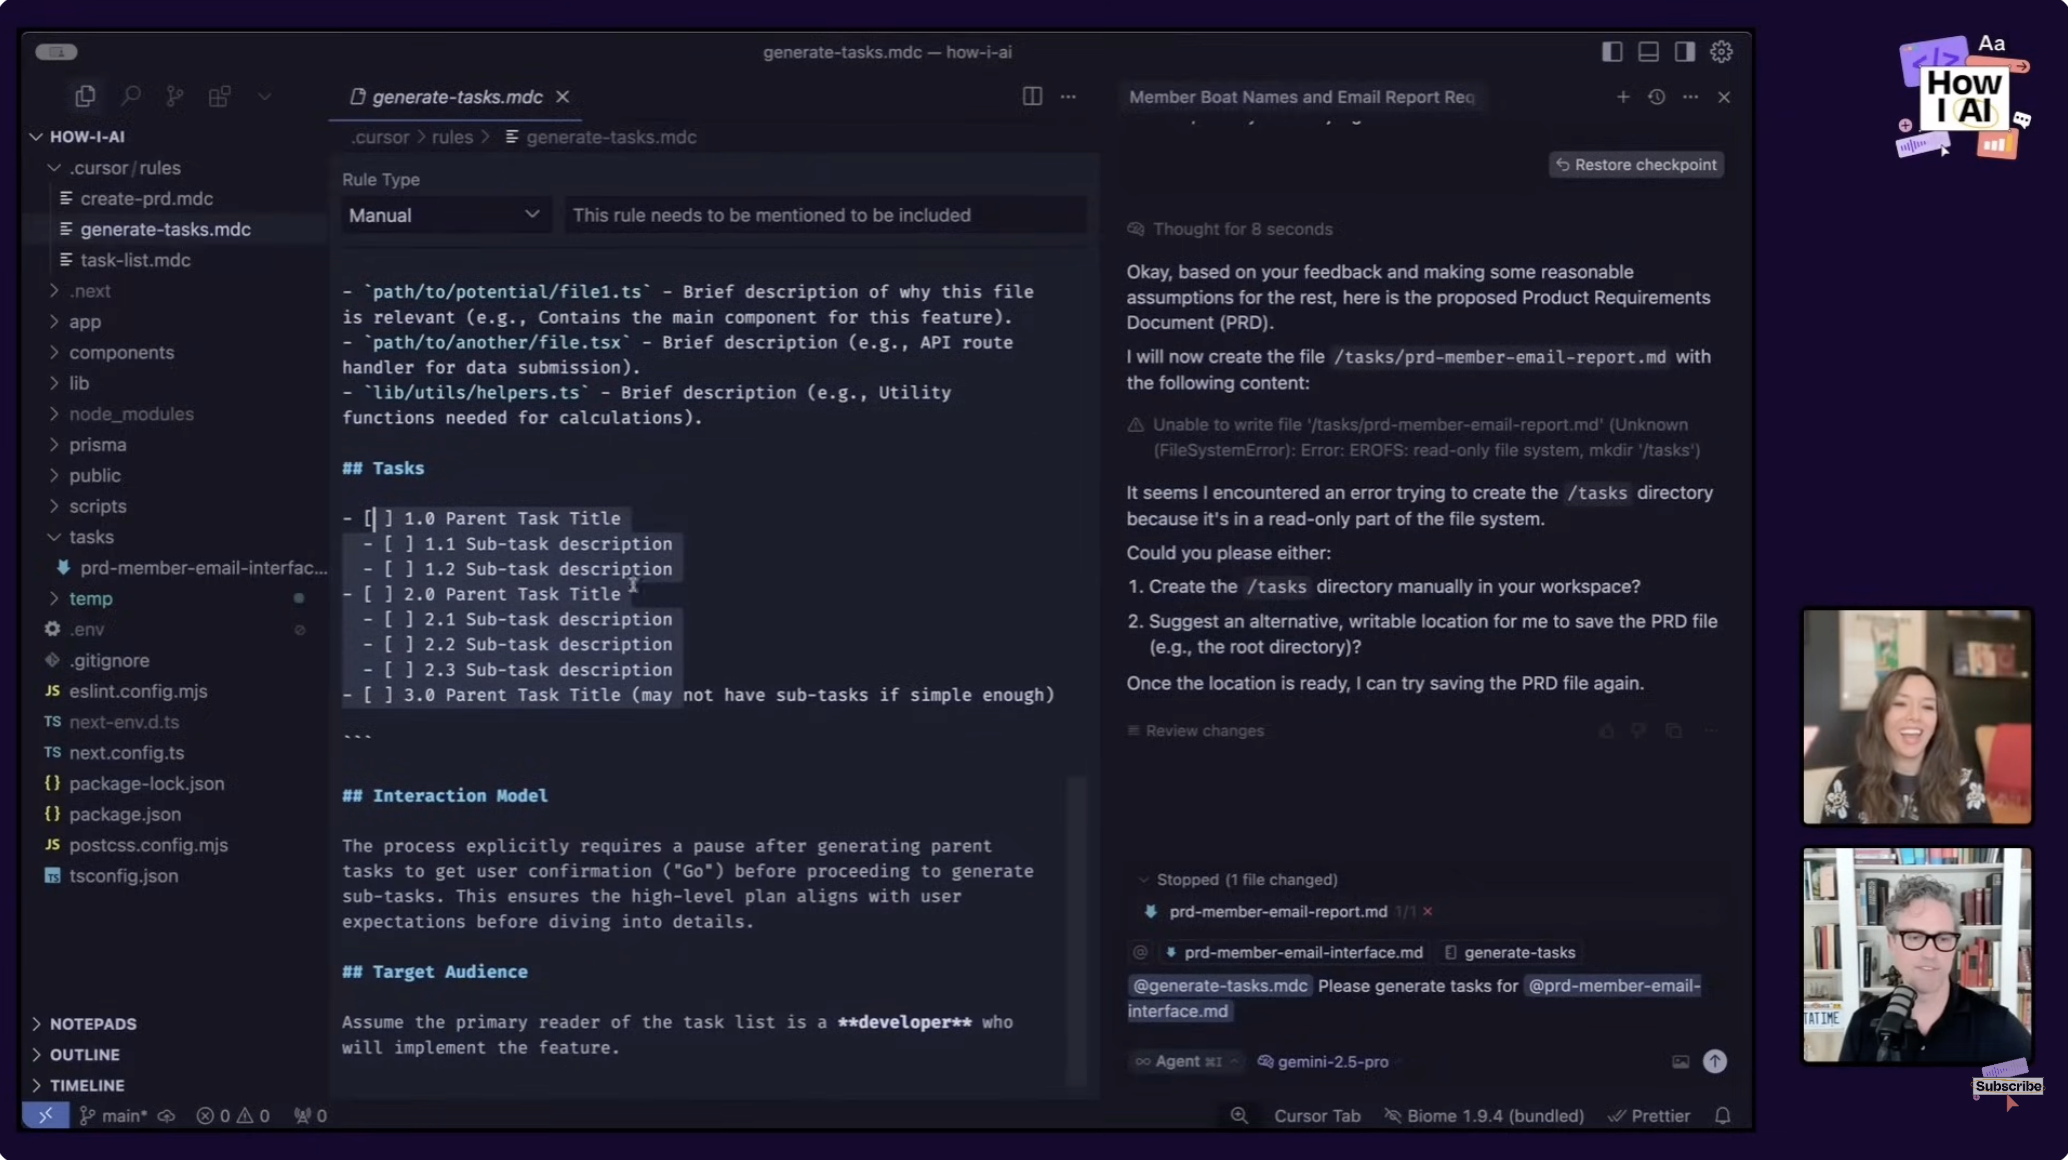Show chat history clock icon
The width and height of the screenshot is (2068, 1160).
click(x=1656, y=97)
